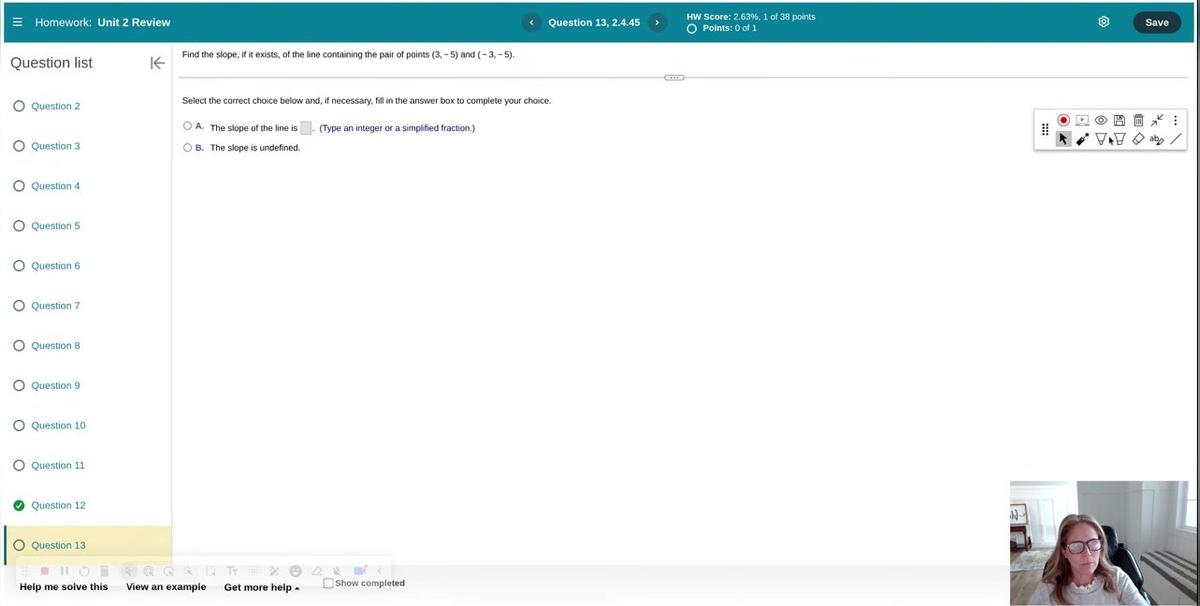Toggle the eye visibility icon

click(1101, 120)
